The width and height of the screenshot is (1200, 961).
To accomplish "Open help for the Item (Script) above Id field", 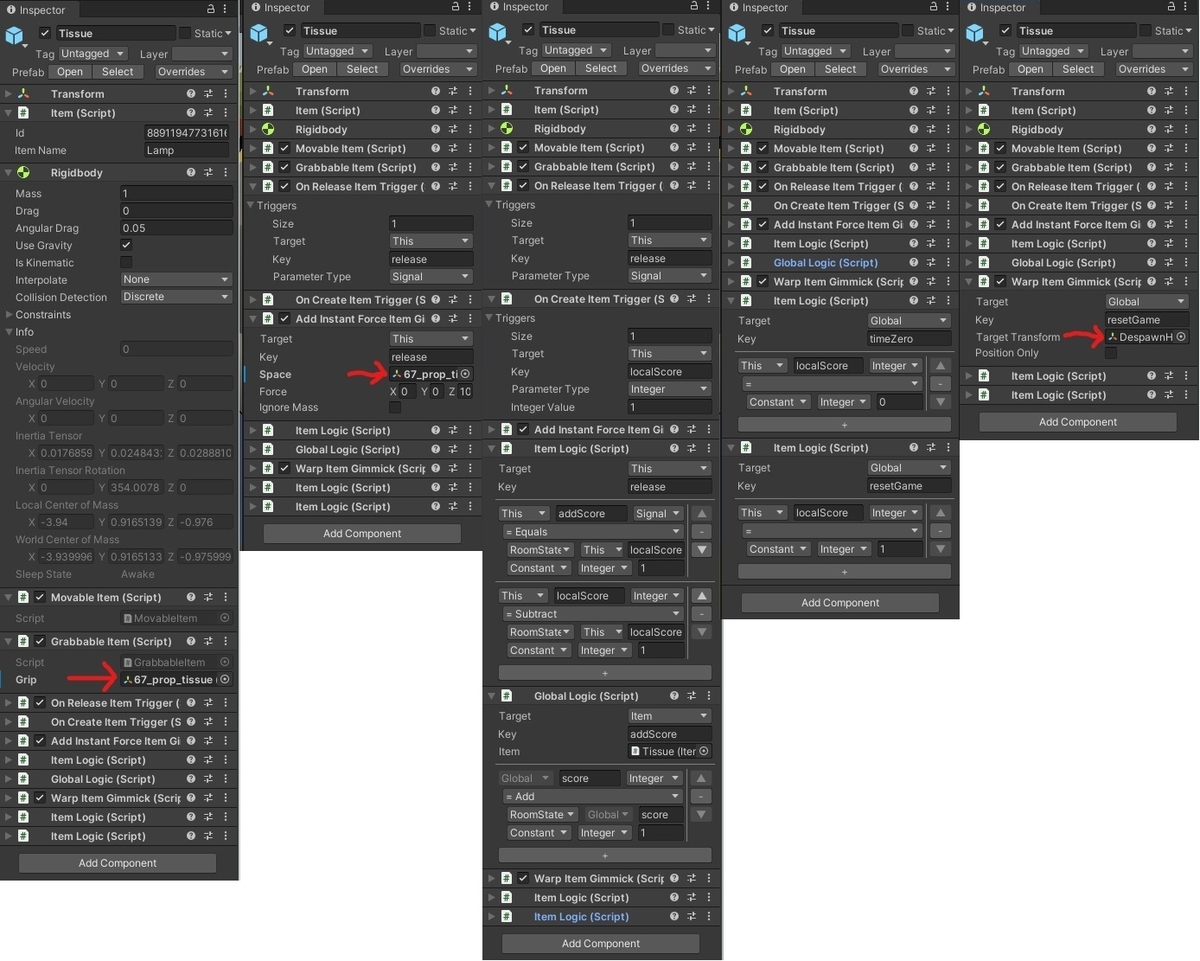I will click(x=191, y=114).
